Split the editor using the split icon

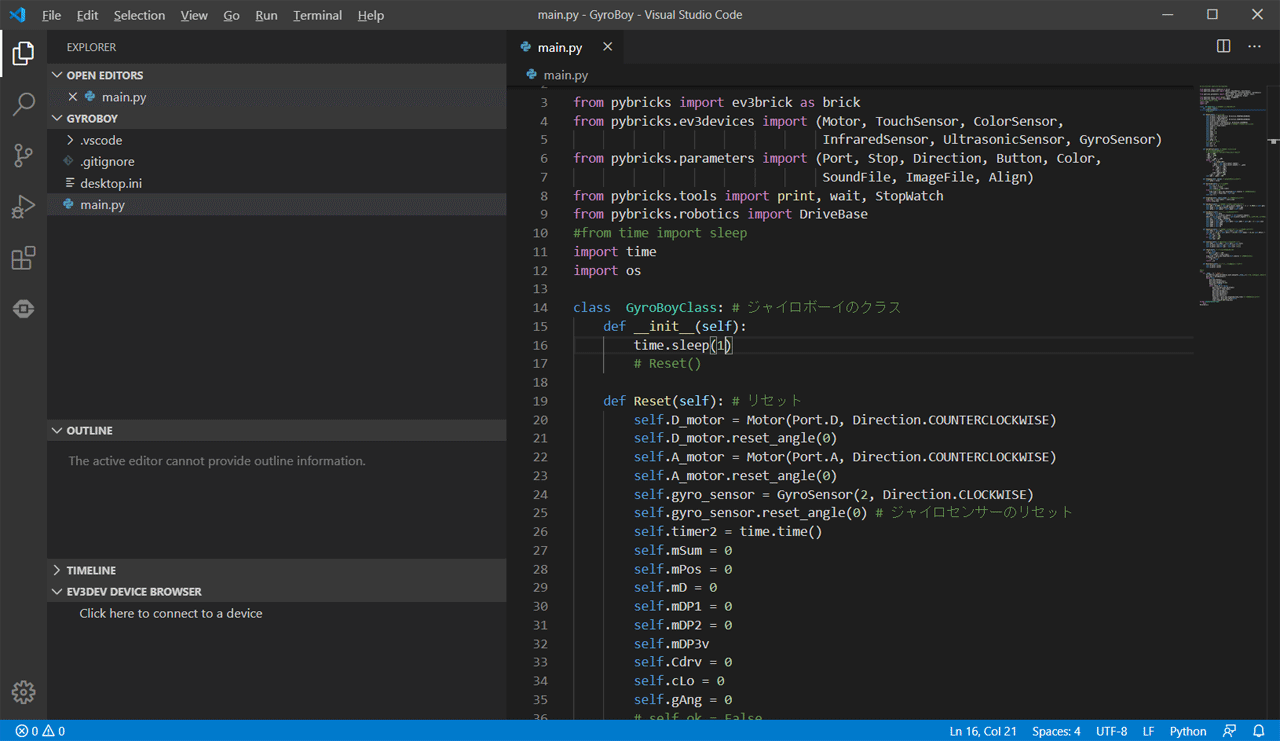click(1222, 46)
